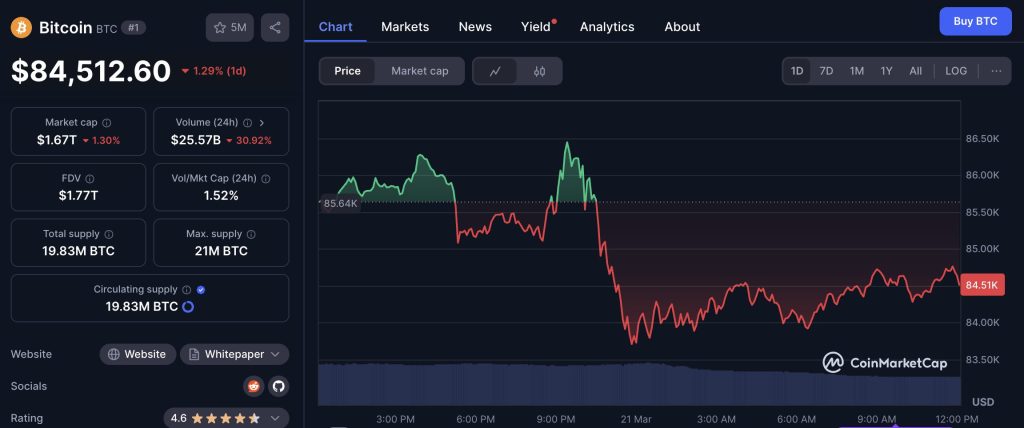1024x428 pixels.
Task: Click the info icon beside Max. supply
Action: [x=251, y=234]
